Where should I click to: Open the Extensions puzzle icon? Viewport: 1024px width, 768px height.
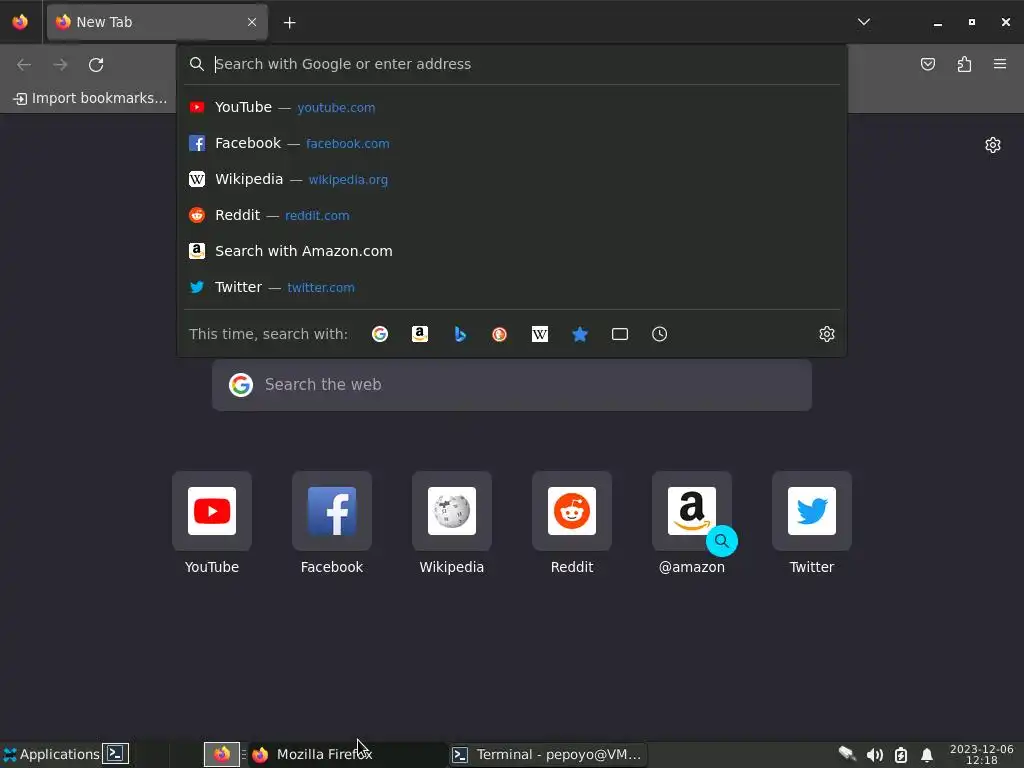point(964,64)
